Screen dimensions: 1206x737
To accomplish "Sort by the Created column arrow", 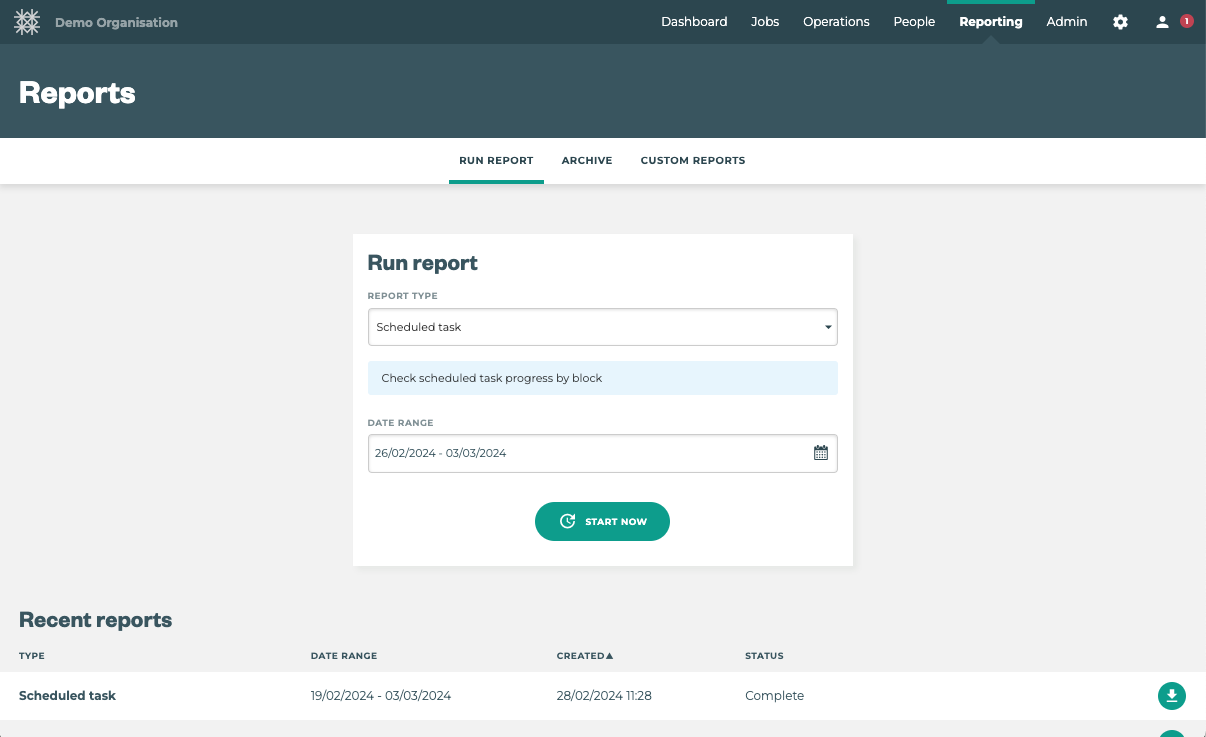I will [609, 656].
